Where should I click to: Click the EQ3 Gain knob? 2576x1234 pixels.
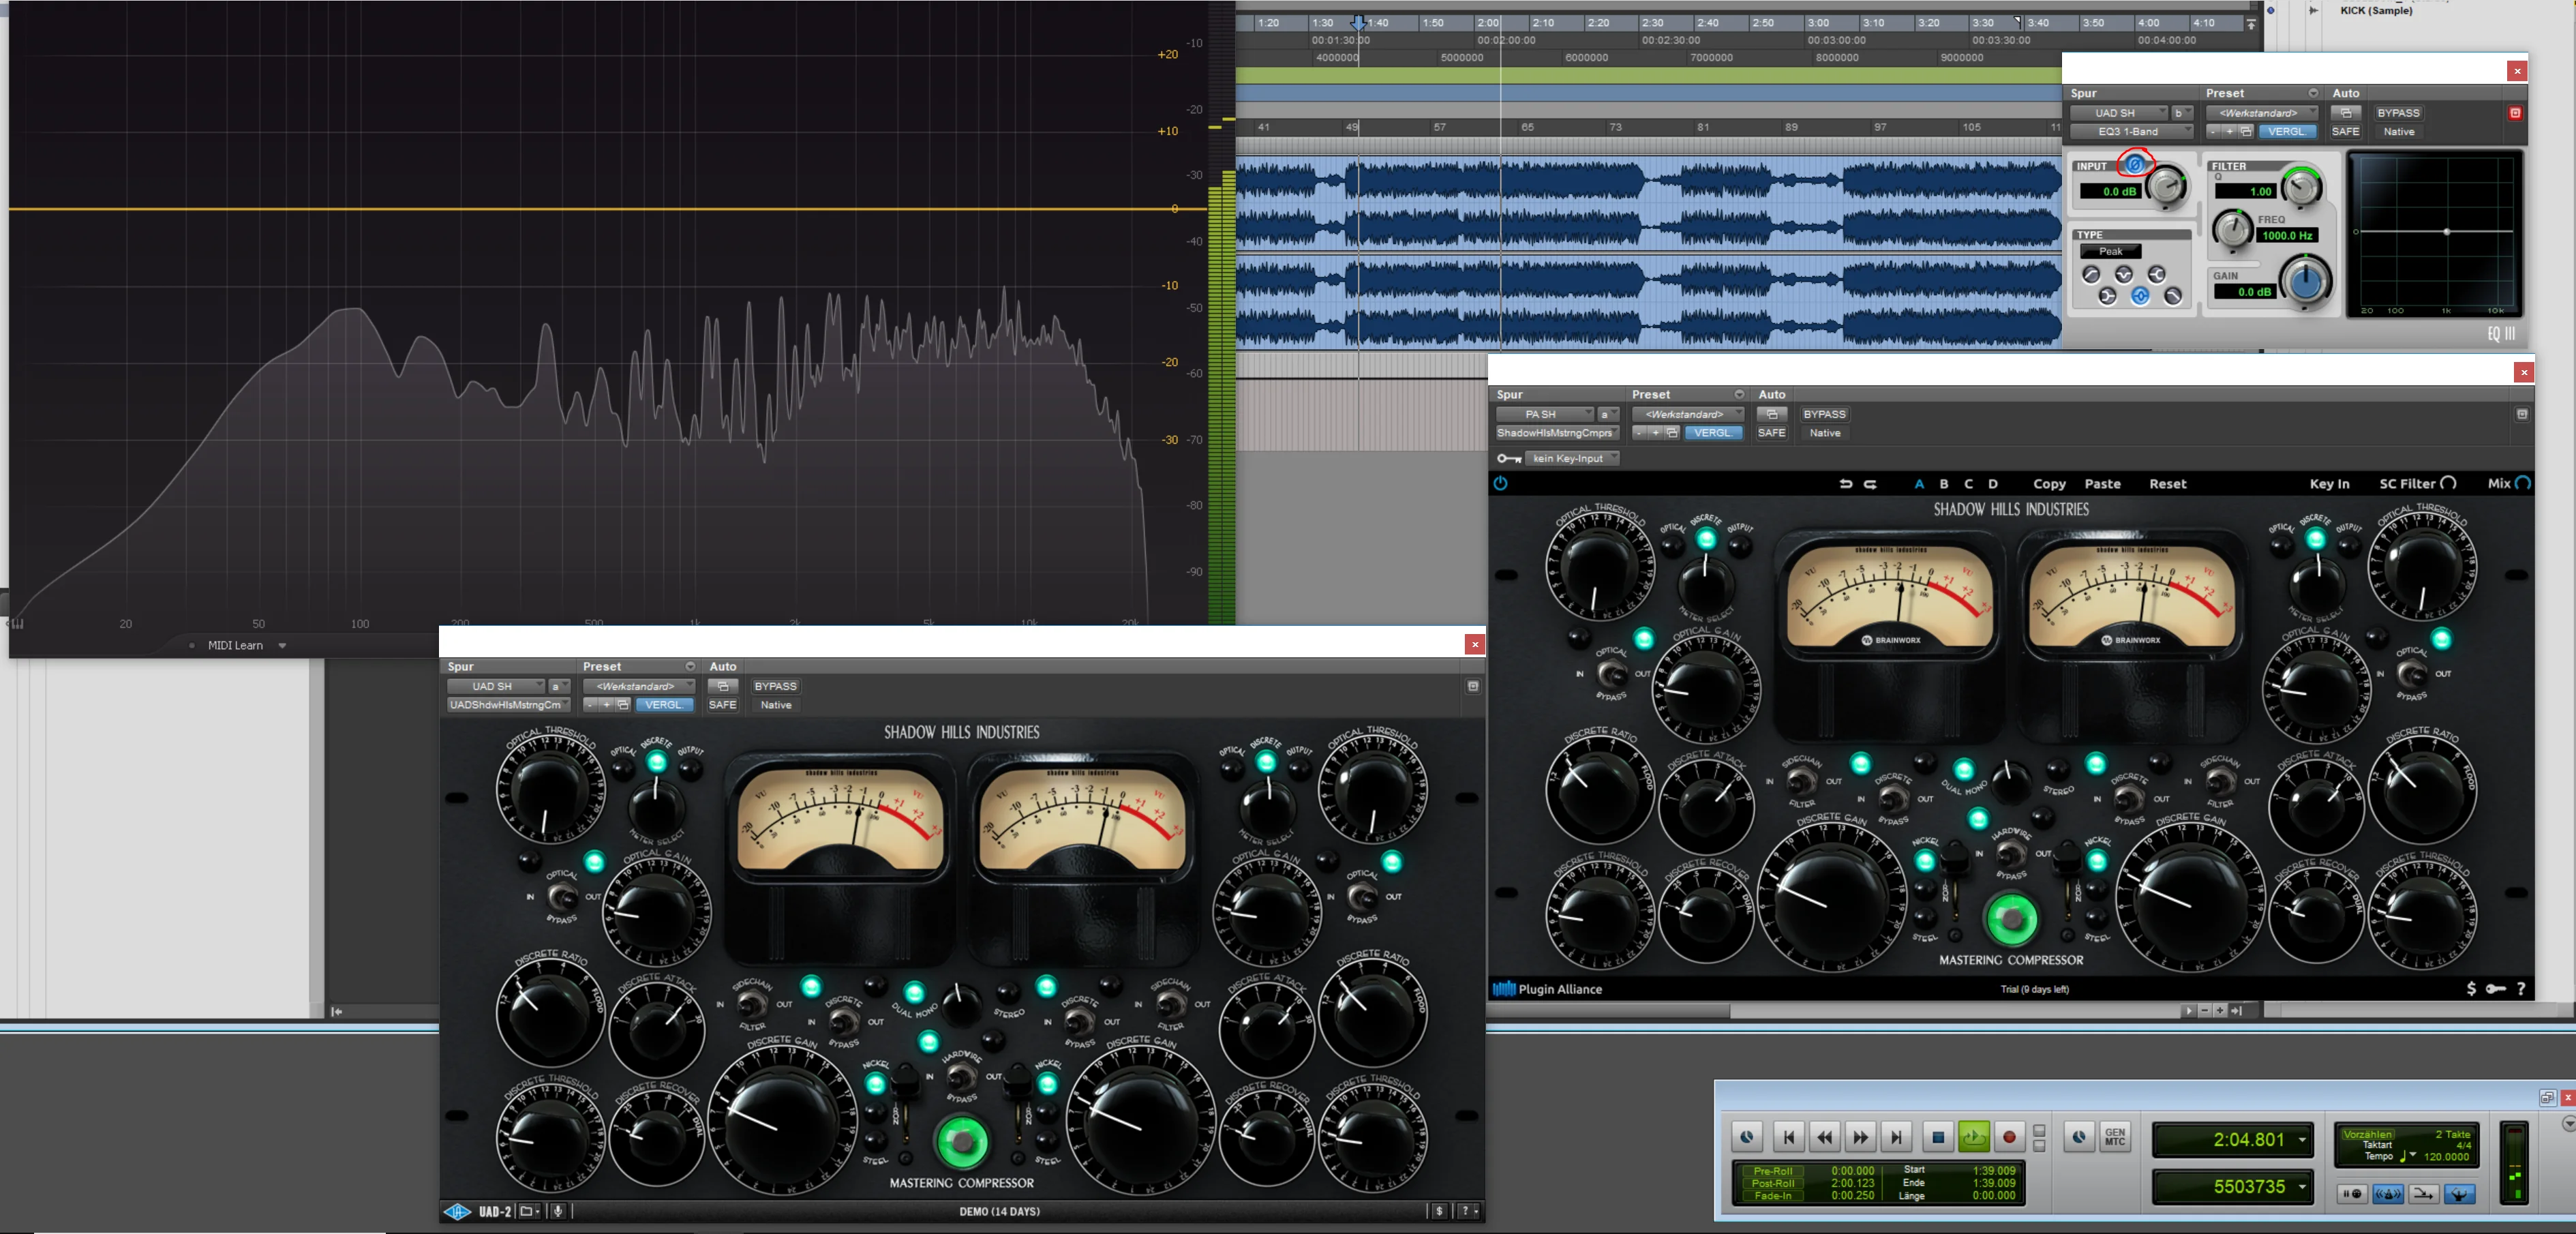(x=2306, y=281)
